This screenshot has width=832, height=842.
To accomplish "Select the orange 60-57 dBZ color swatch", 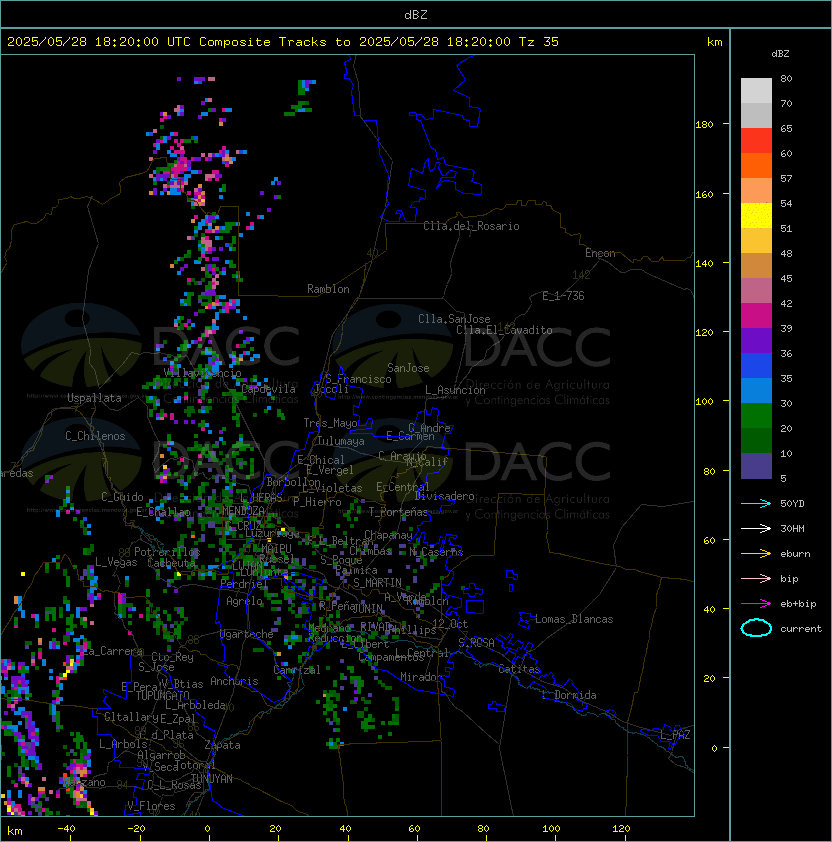I will (756, 165).
